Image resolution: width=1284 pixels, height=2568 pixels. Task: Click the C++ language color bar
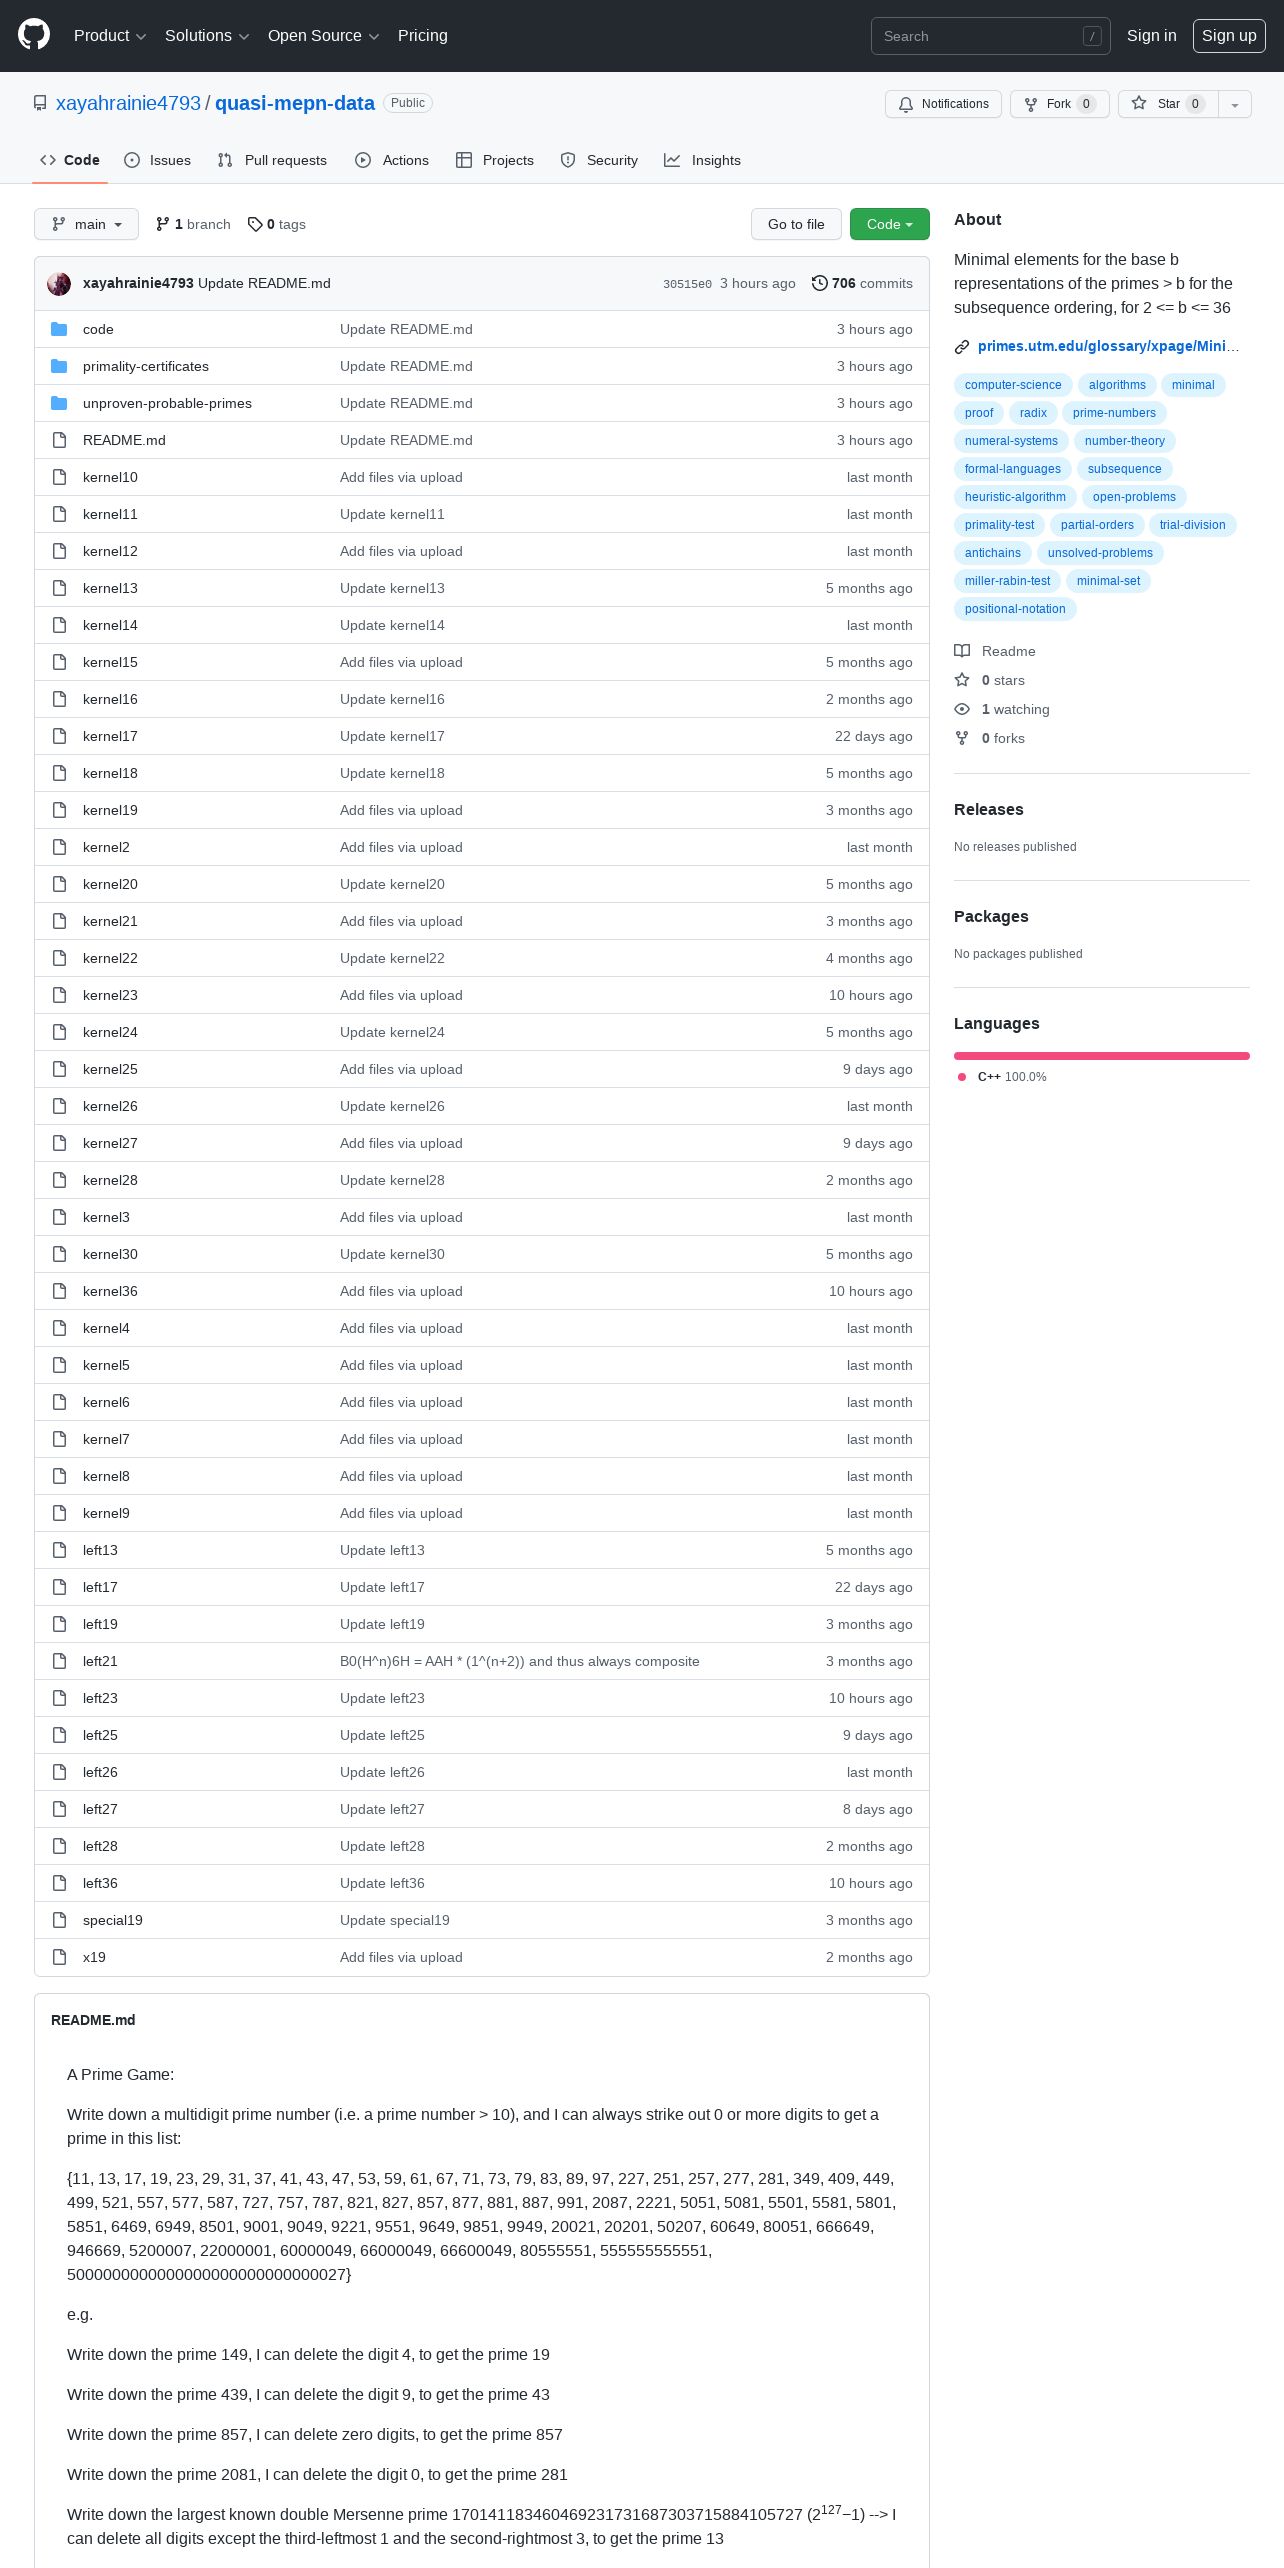click(1102, 1056)
